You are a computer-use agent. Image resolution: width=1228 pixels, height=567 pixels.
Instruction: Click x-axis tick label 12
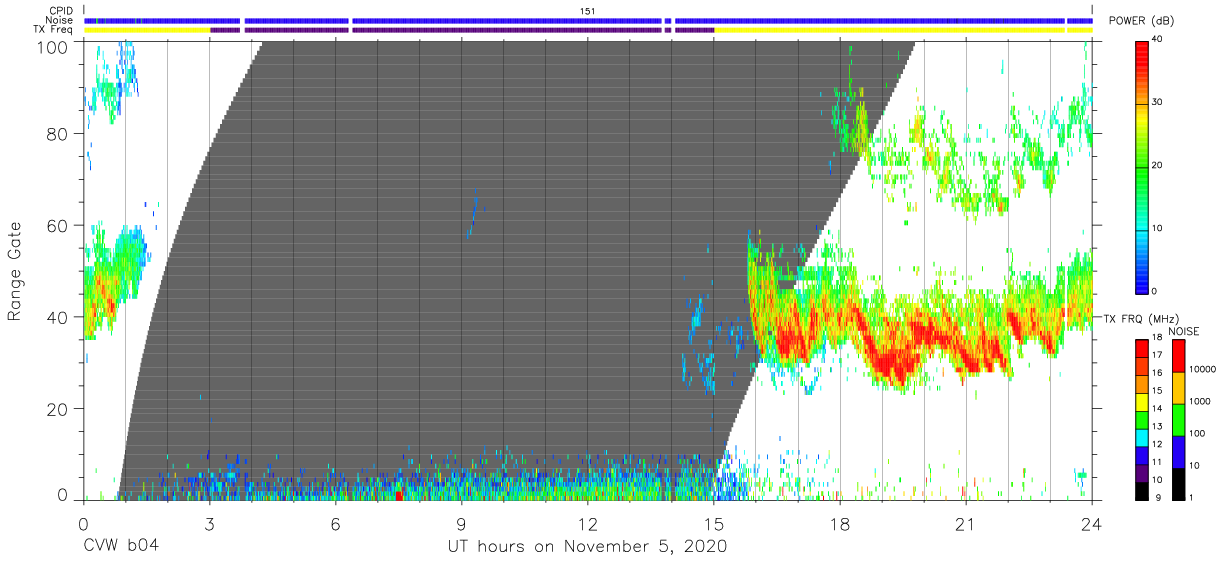[x=587, y=524]
